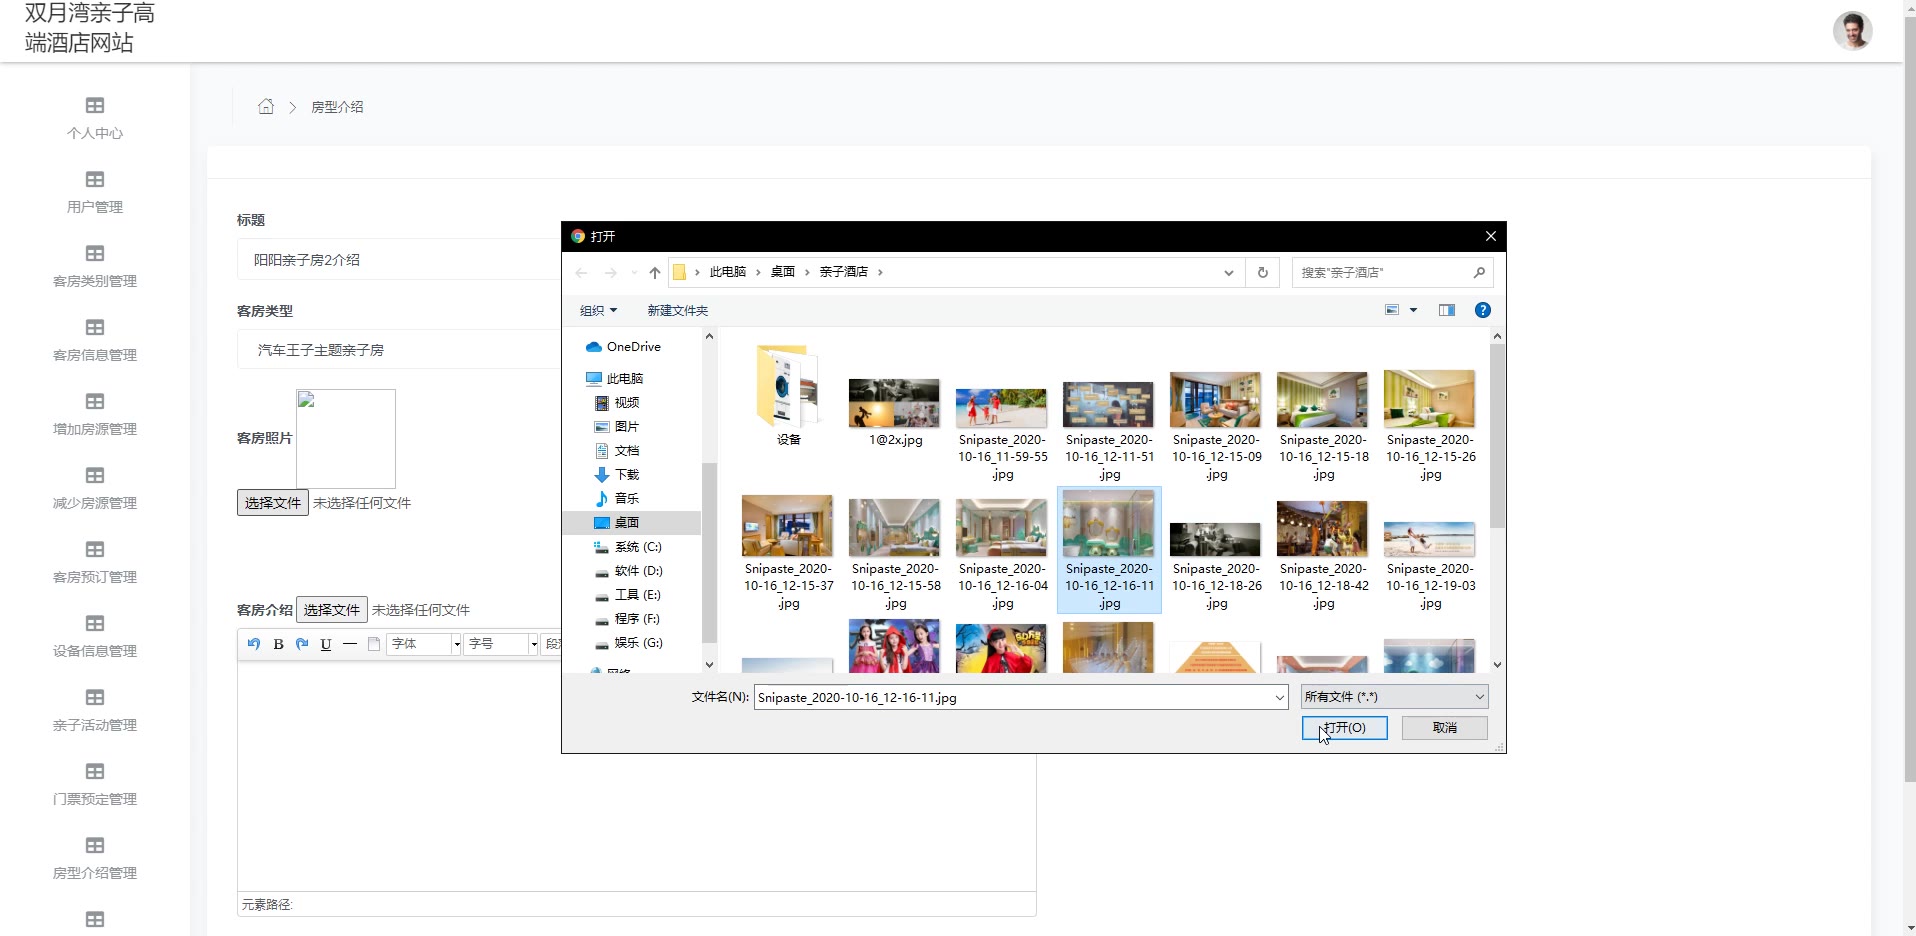
Task: Refresh the 亲子酒店 folder listing
Action: 1262,272
